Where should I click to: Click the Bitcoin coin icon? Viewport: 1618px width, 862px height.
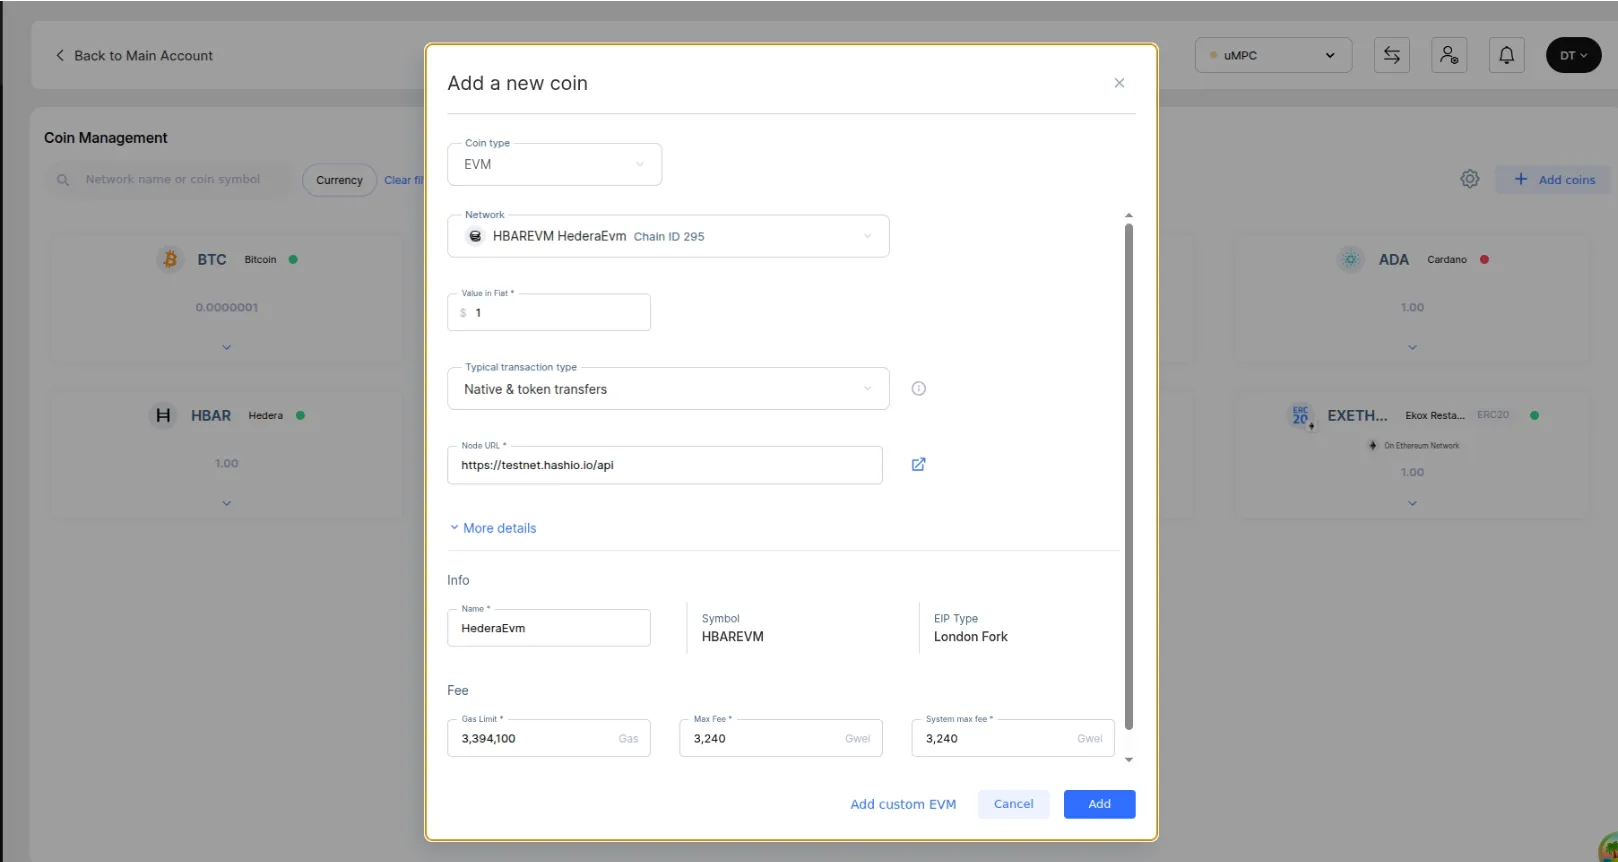(170, 259)
